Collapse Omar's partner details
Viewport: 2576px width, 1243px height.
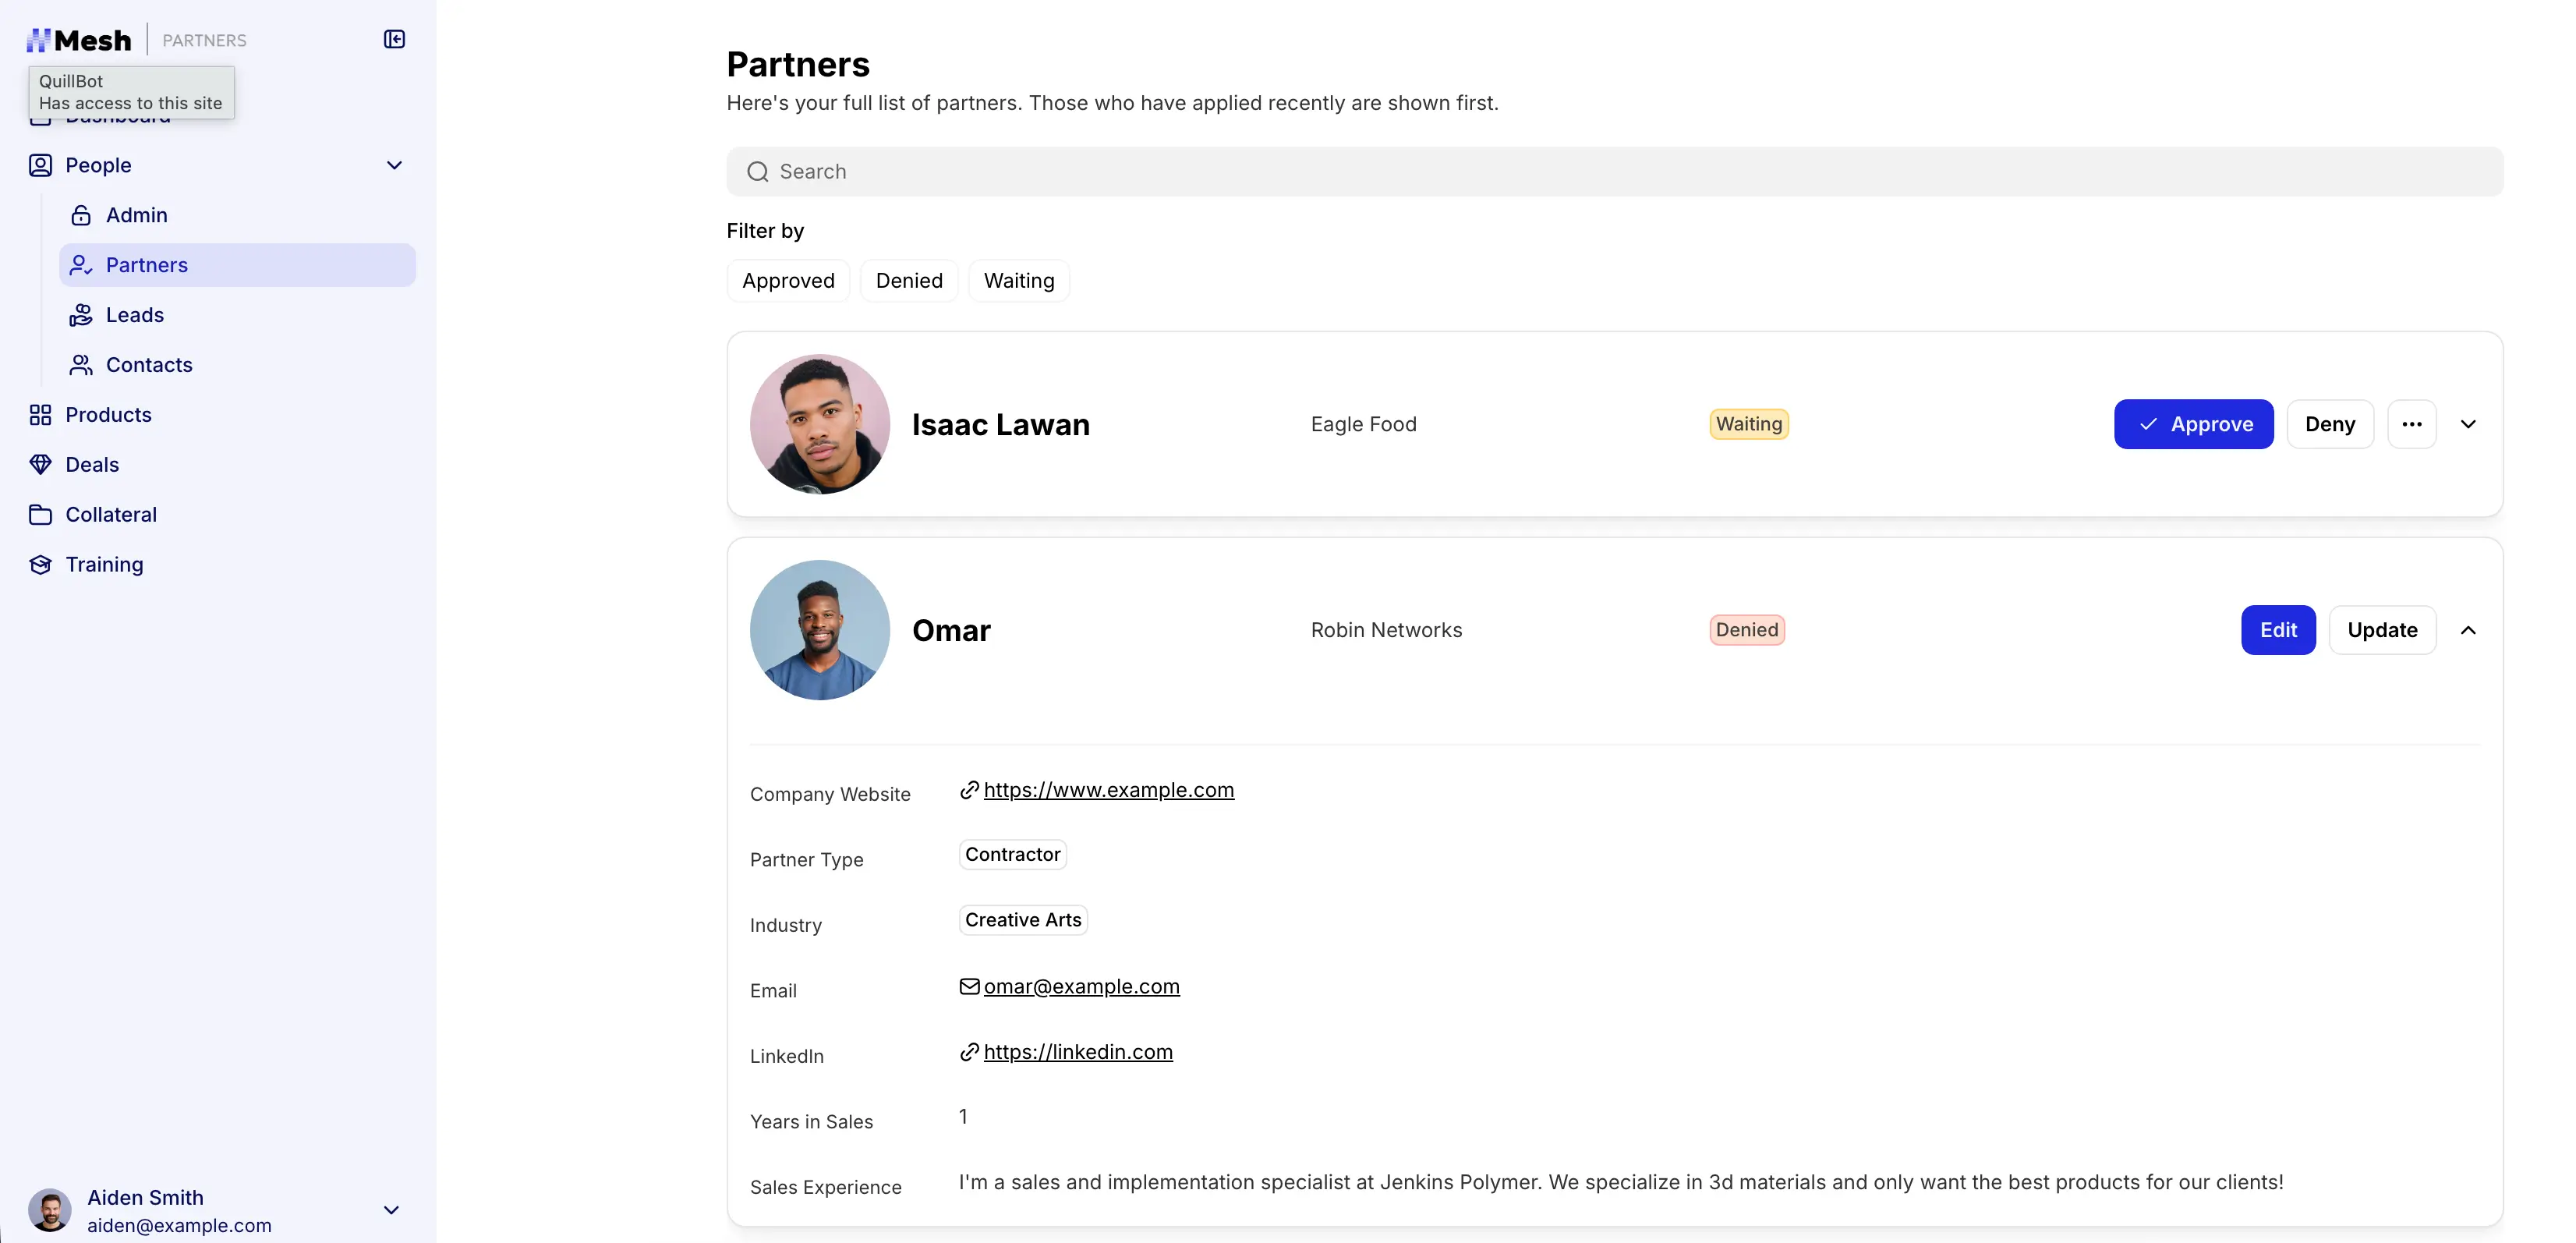click(x=2467, y=630)
